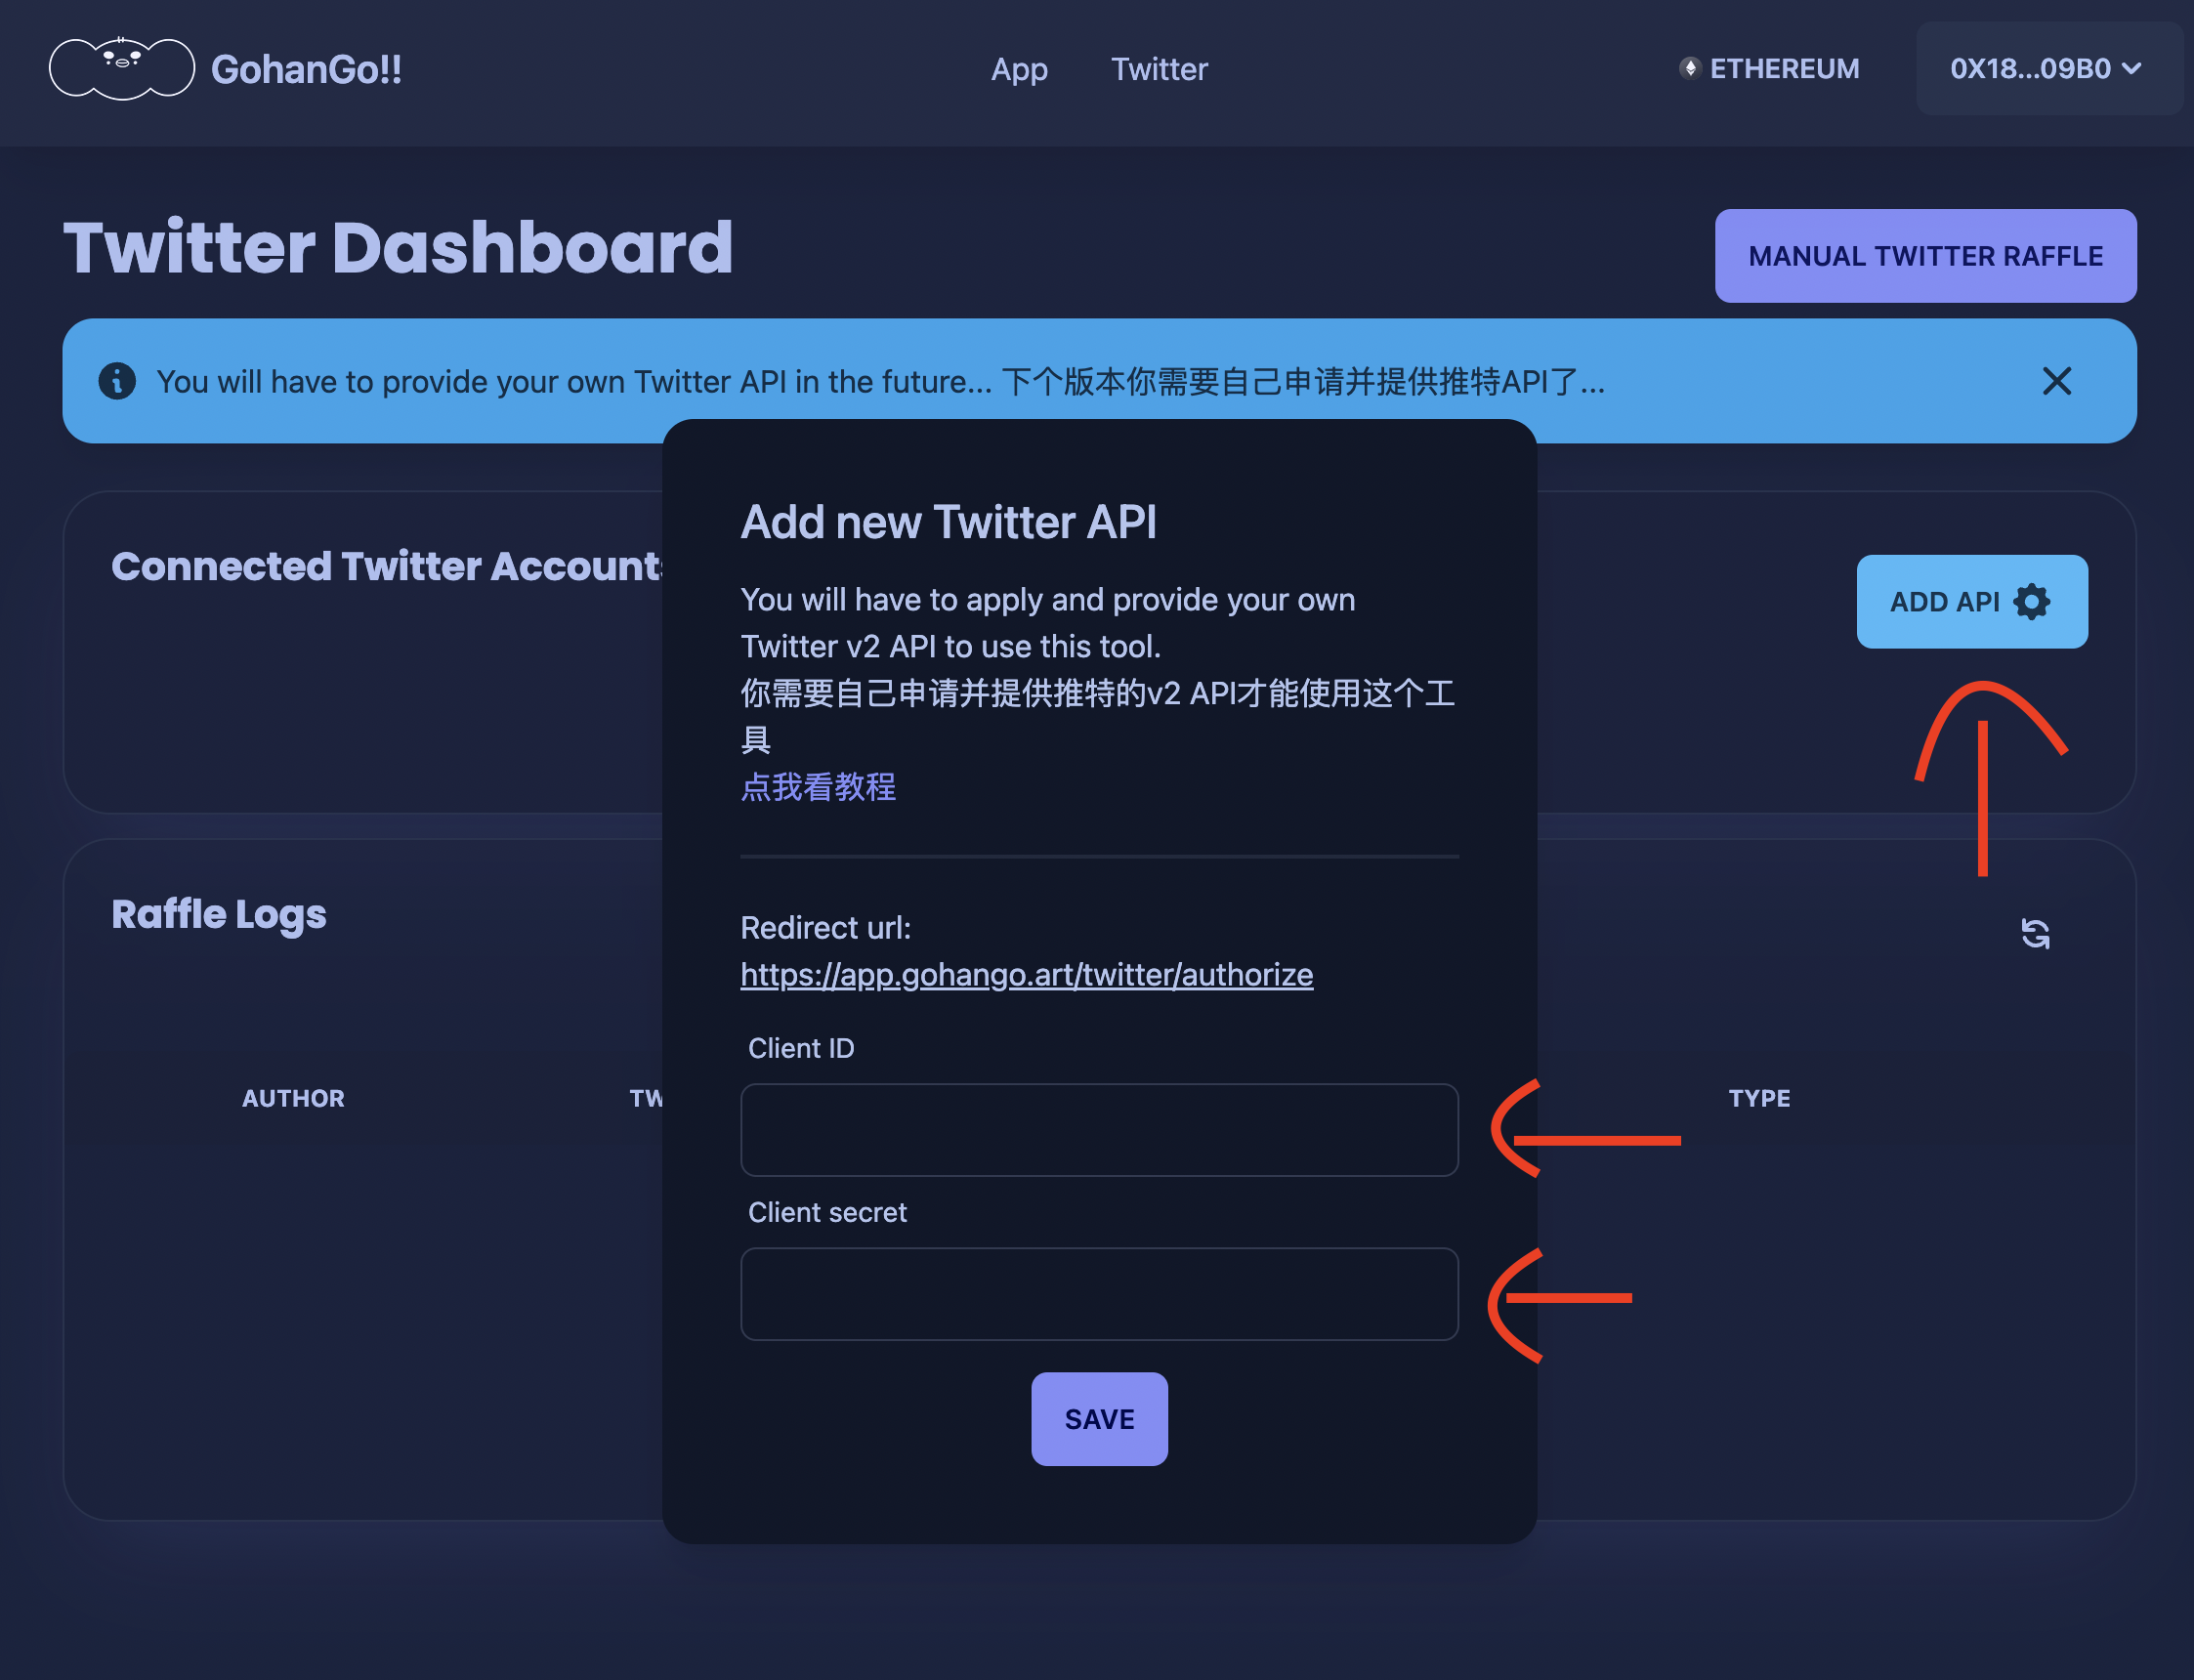
Task: Click the ADD API button
Action: [1971, 602]
